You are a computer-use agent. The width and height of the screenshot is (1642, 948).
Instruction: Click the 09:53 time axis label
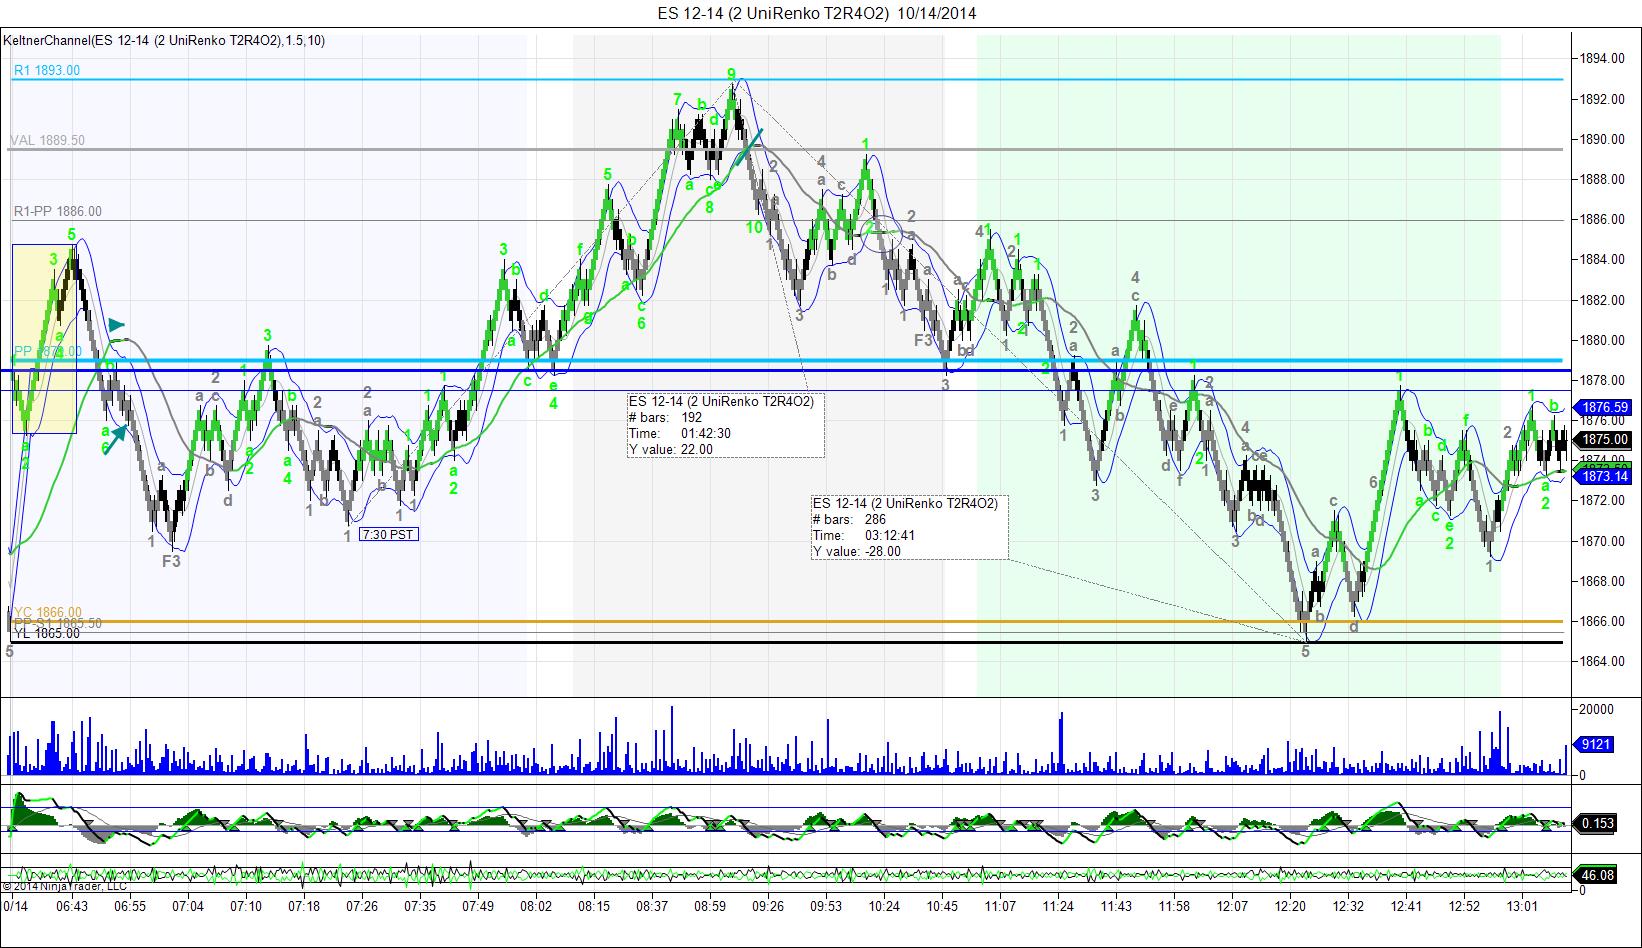826,907
